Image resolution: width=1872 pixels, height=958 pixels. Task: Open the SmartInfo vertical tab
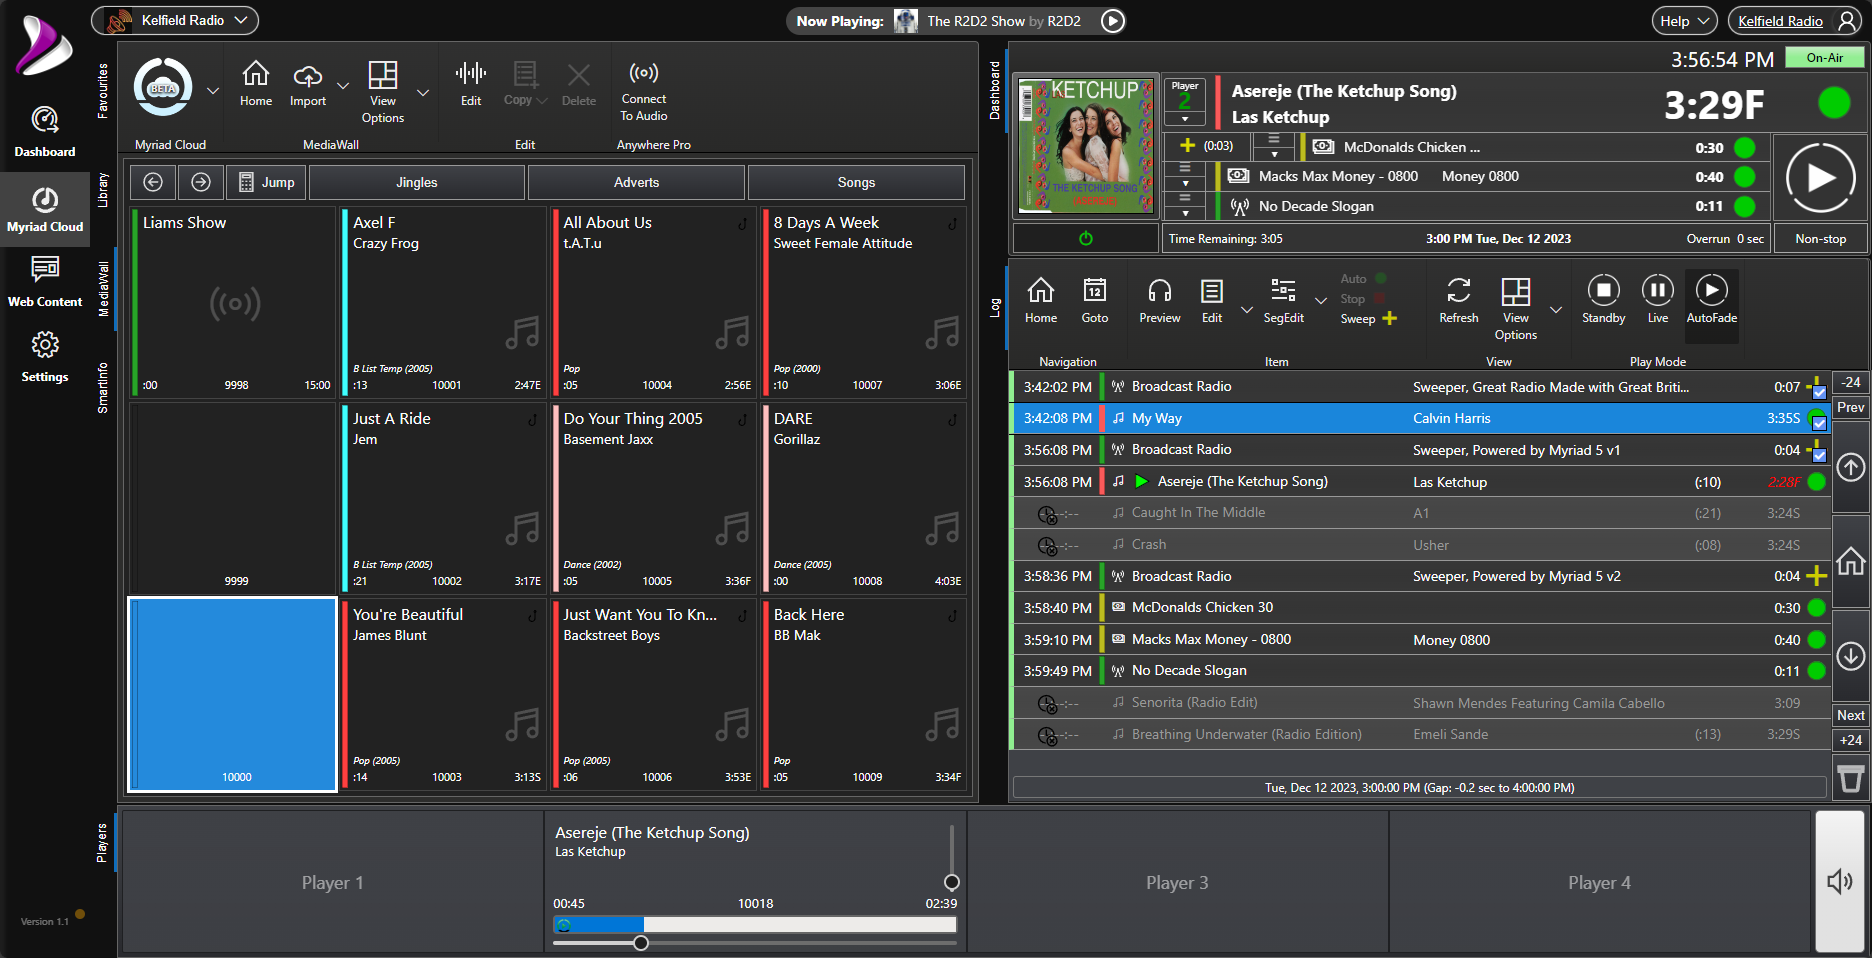pyautogui.click(x=103, y=388)
